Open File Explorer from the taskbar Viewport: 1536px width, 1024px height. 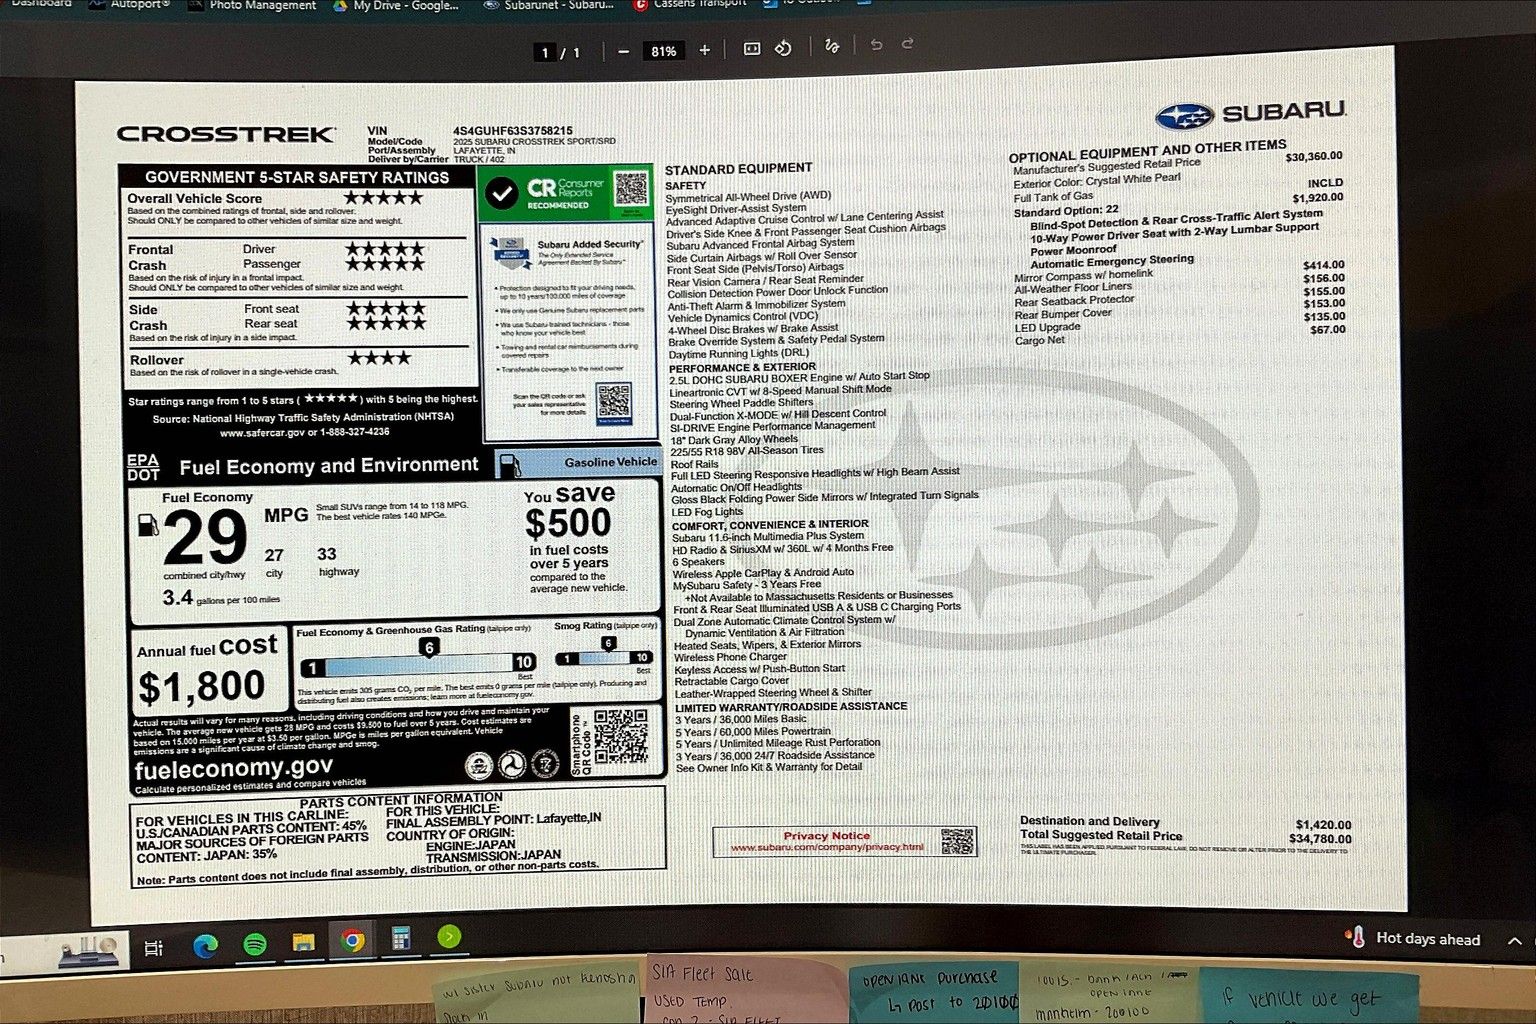coord(303,942)
